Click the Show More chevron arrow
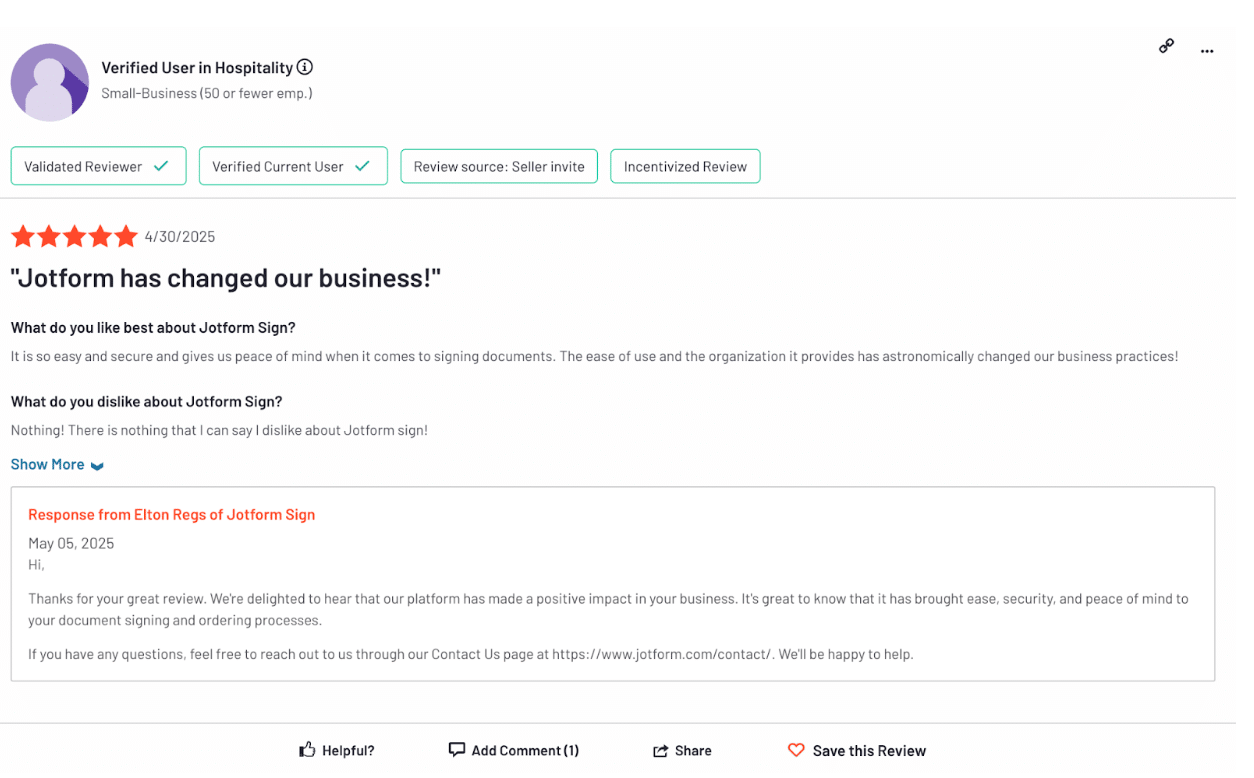Image resolution: width=1254 pixels, height=778 pixels. tap(97, 466)
